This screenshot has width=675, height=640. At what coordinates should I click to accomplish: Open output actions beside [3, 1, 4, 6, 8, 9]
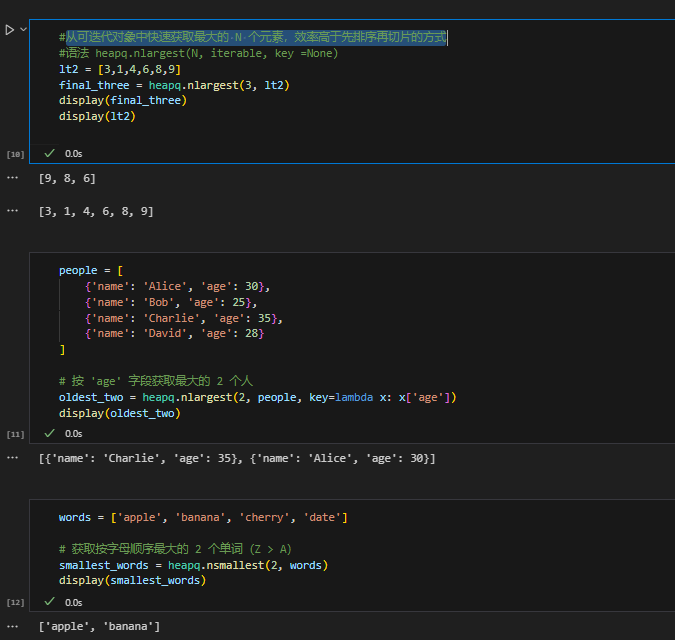coord(12,211)
